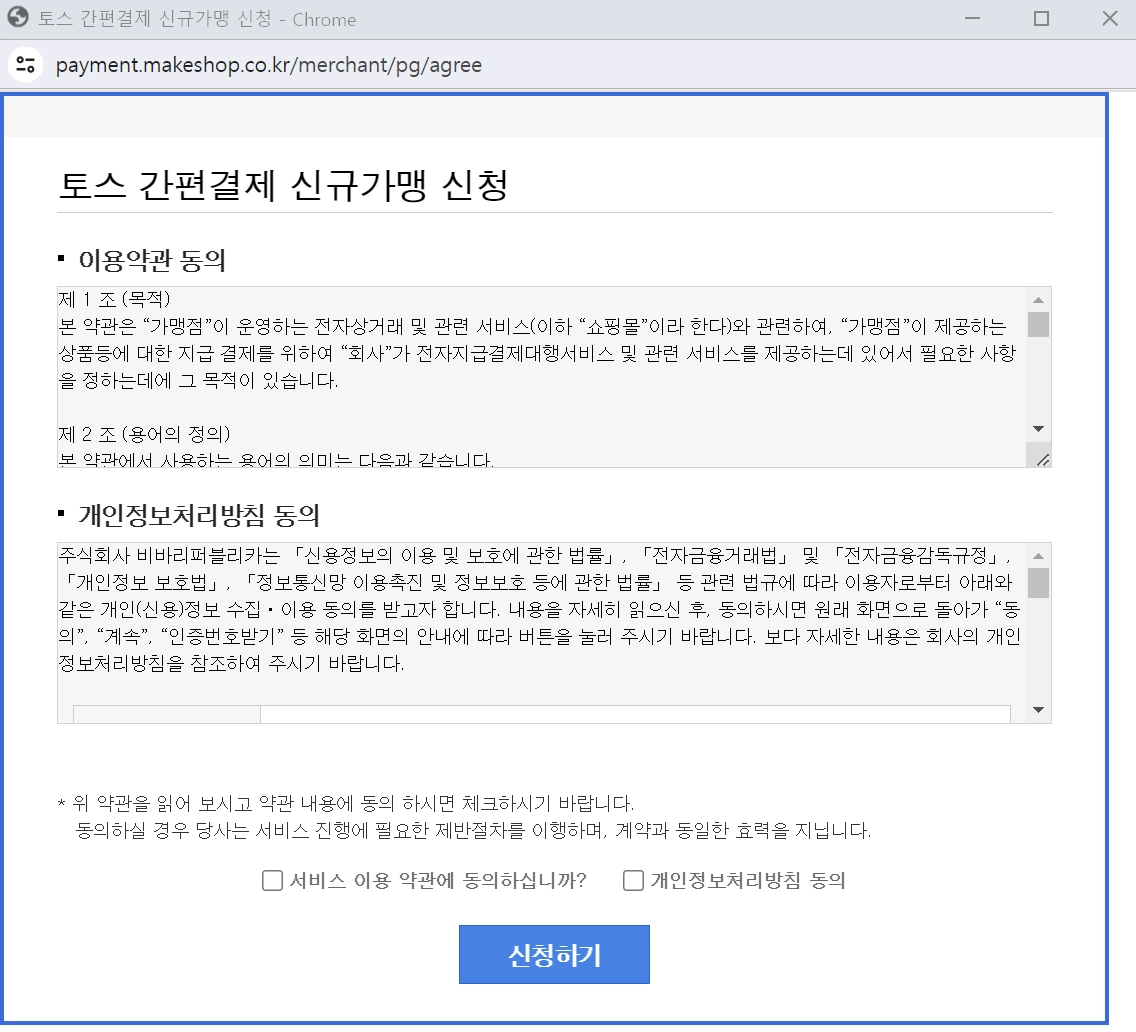Click the terms-of-use box scroll up arrow

pos(1038,300)
